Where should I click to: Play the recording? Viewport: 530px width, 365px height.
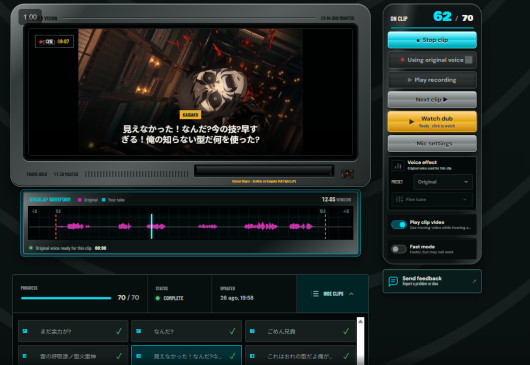[x=432, y=80]
